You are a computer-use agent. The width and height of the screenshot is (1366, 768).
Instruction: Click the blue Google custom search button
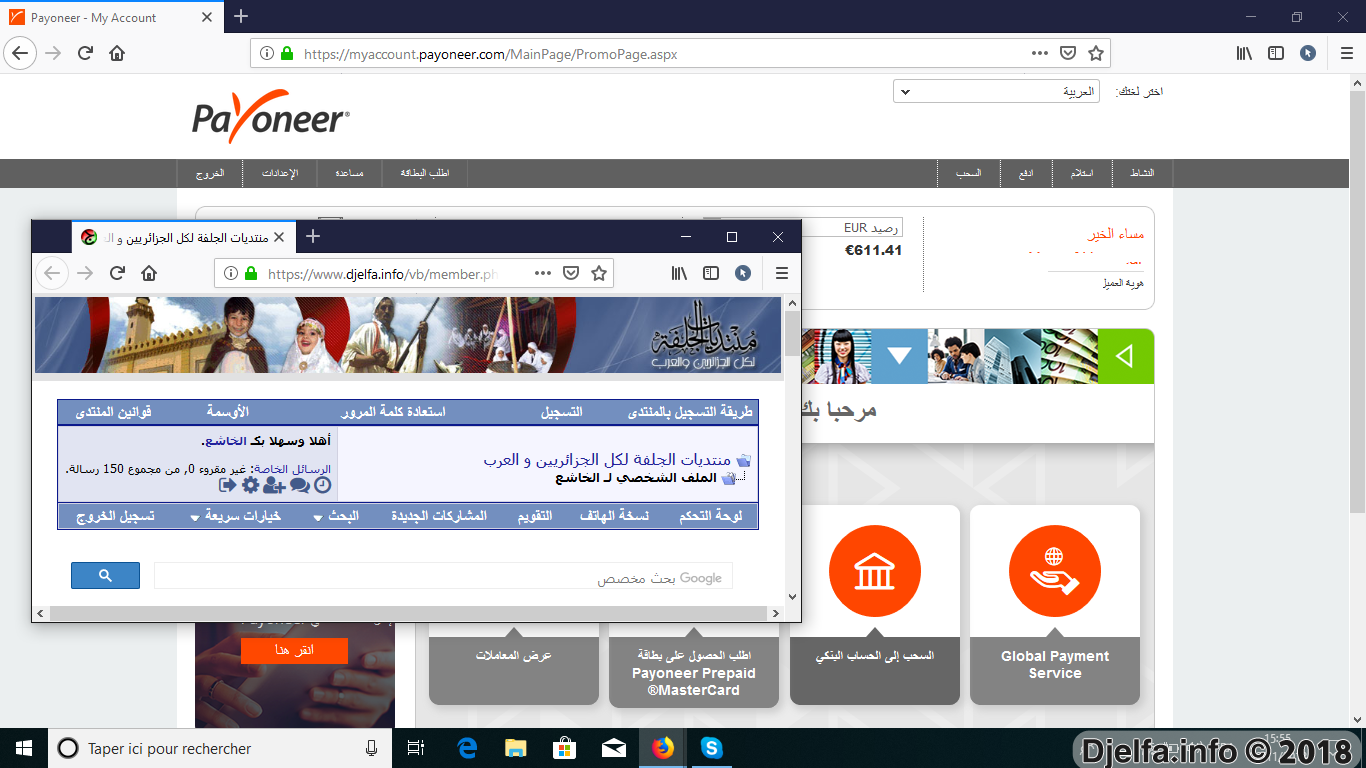pos(105,575)
